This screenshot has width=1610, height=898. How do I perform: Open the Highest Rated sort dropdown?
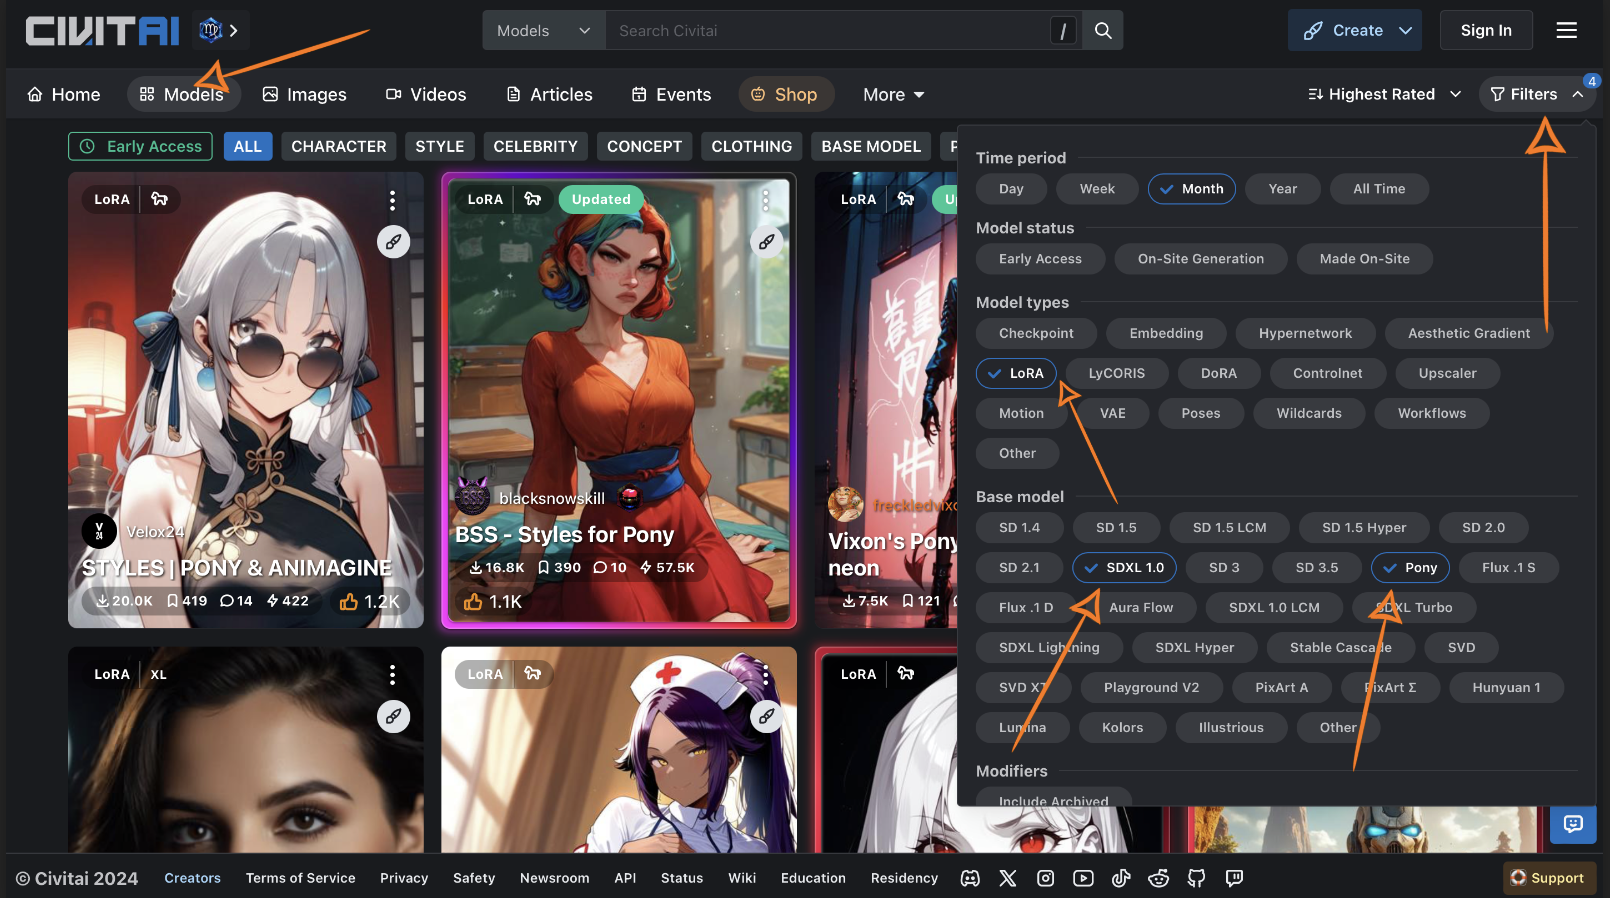1384,94
